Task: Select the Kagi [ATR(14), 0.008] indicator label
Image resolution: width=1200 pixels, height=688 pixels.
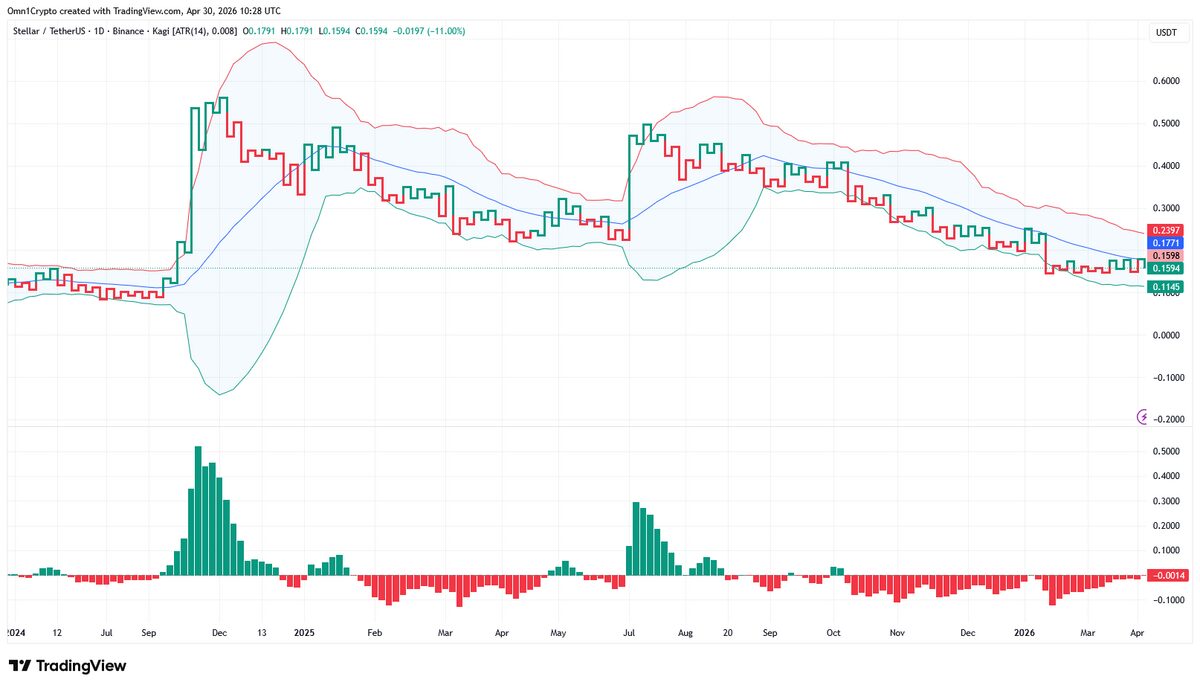Action: coord(196,31)
